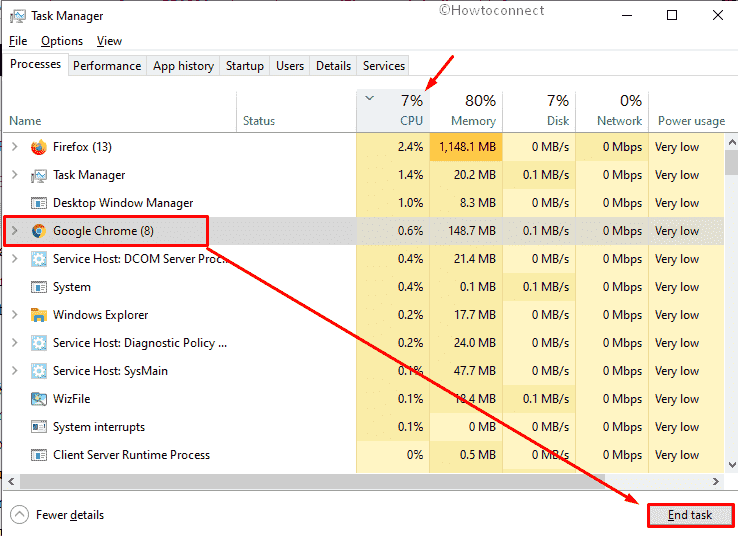This screenshot has width=738, height=536.
Task: Click the 20.2 MB memory cell
Action: (x=466, y=175)
